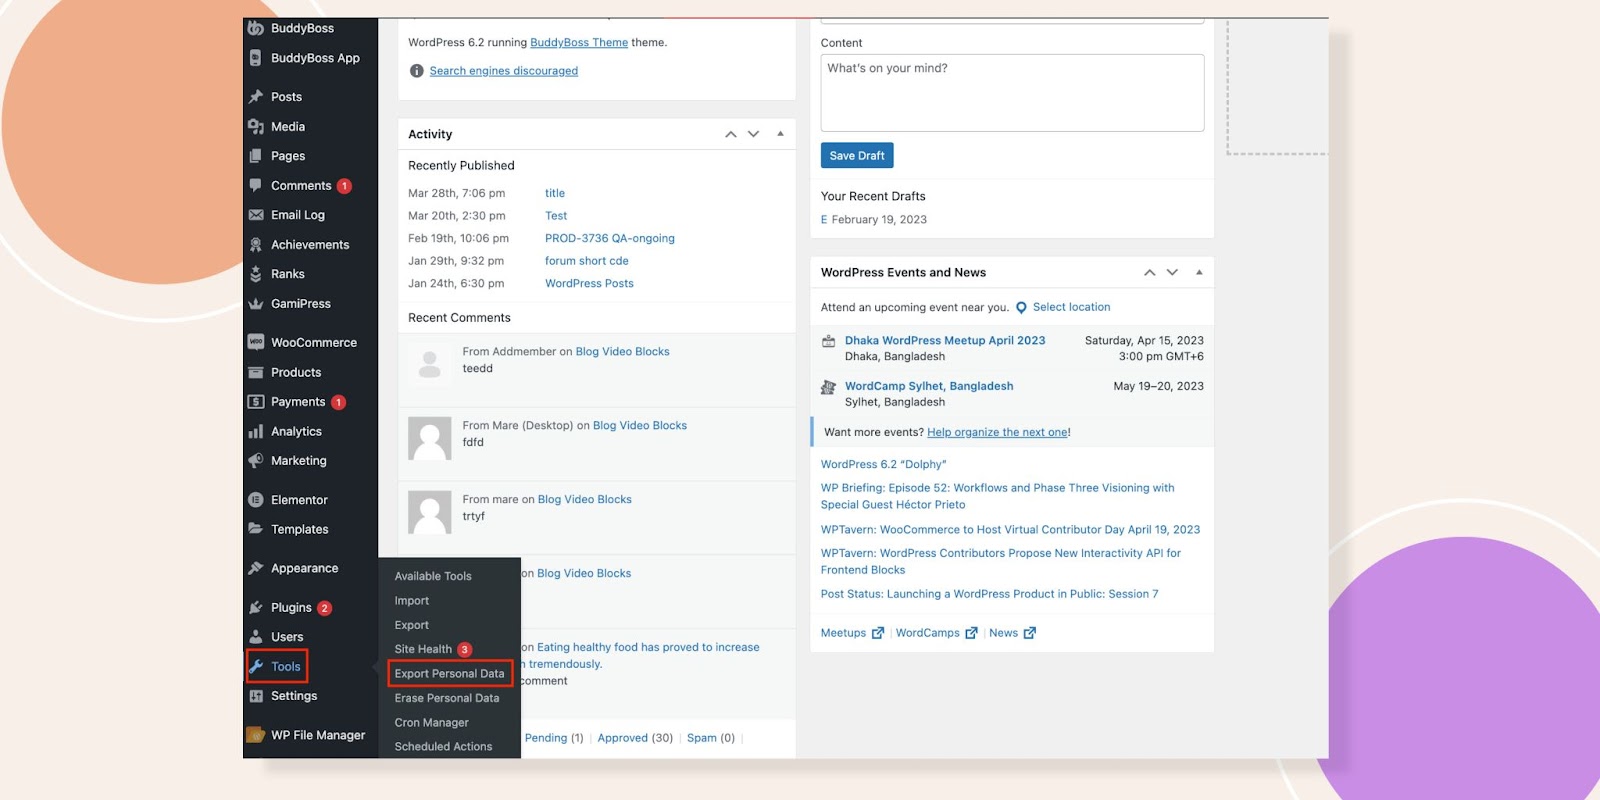Click the GamiPress crown icon
1600x800 pixels.
click(x=256, y=304)
